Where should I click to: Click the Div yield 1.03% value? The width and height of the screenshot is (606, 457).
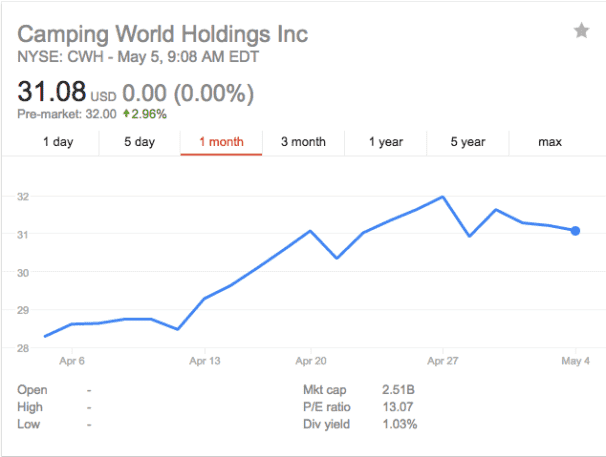399,425
